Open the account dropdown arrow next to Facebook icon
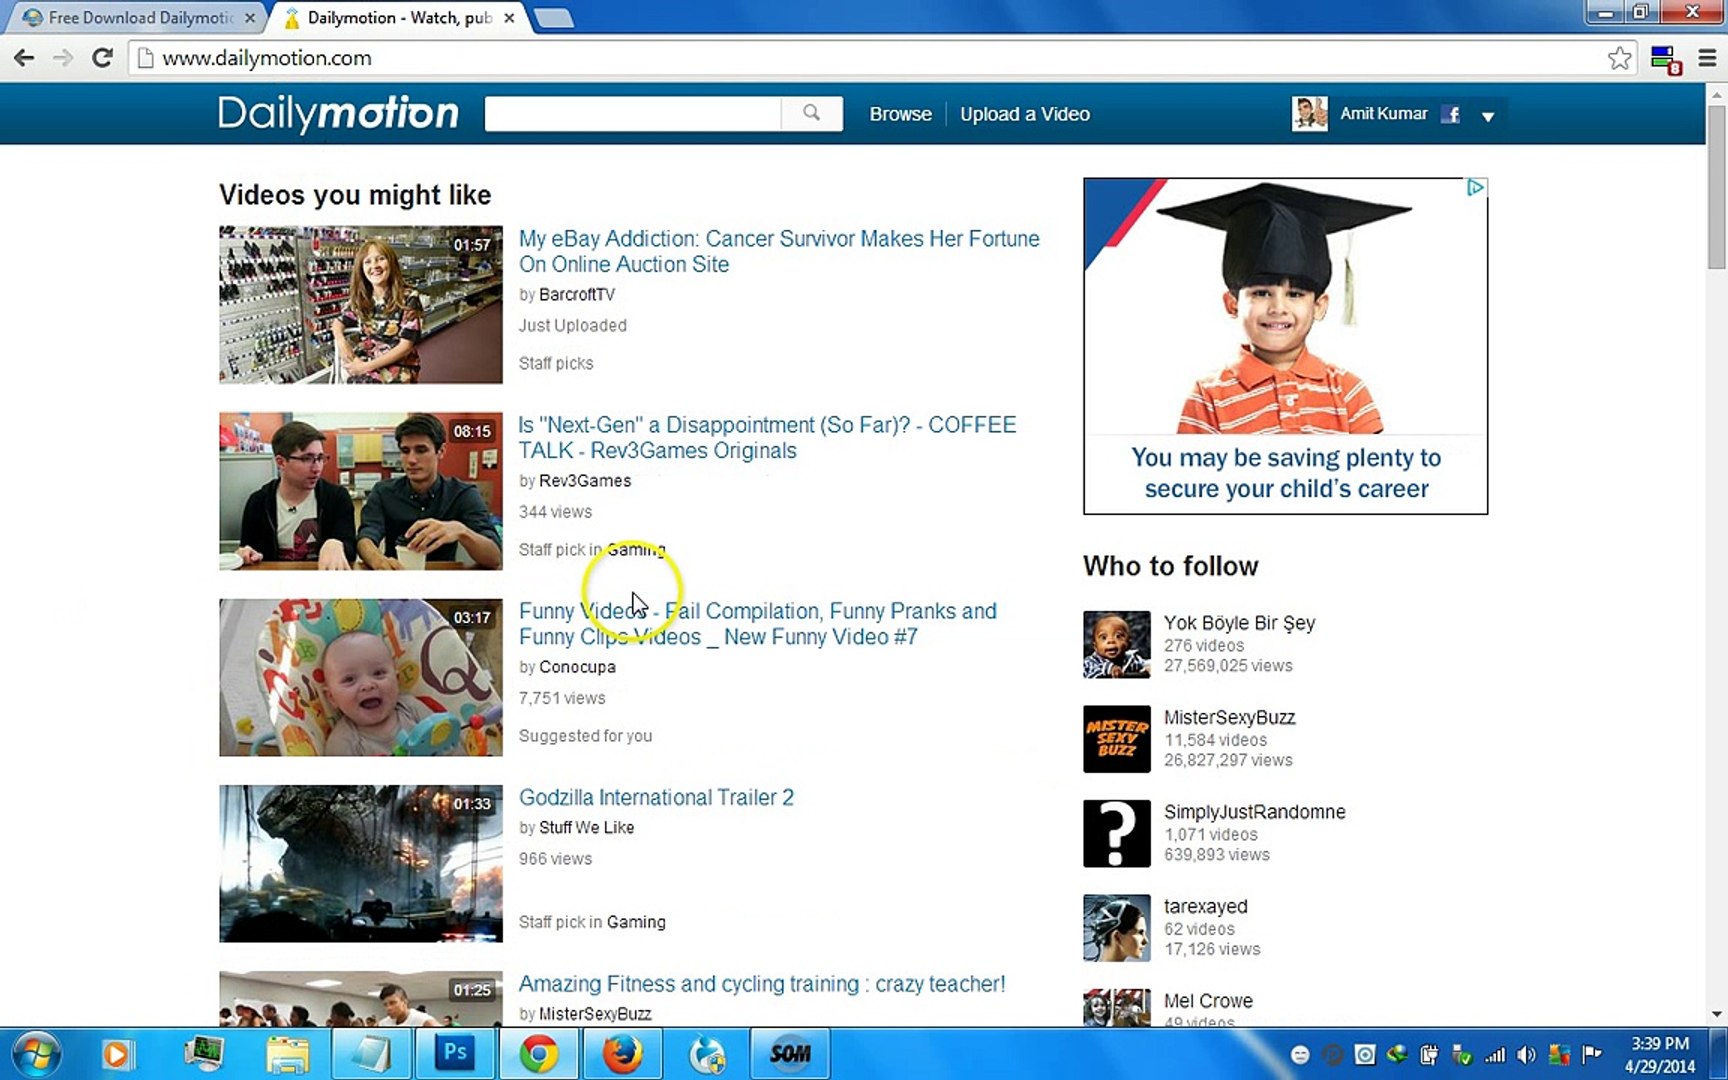The height and width of the screenshot is (1080, 1728). click(1489, 116)
